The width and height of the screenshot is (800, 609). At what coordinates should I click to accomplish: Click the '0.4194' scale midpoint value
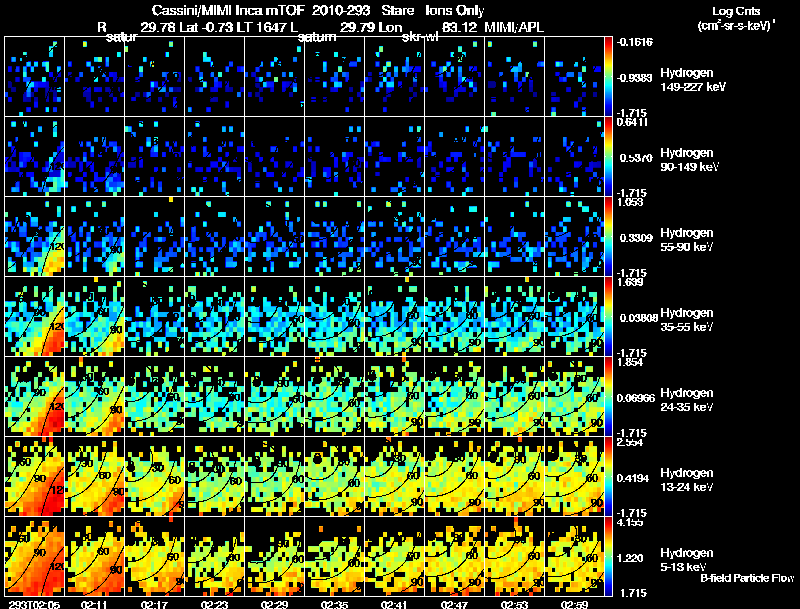pos(633,478)
